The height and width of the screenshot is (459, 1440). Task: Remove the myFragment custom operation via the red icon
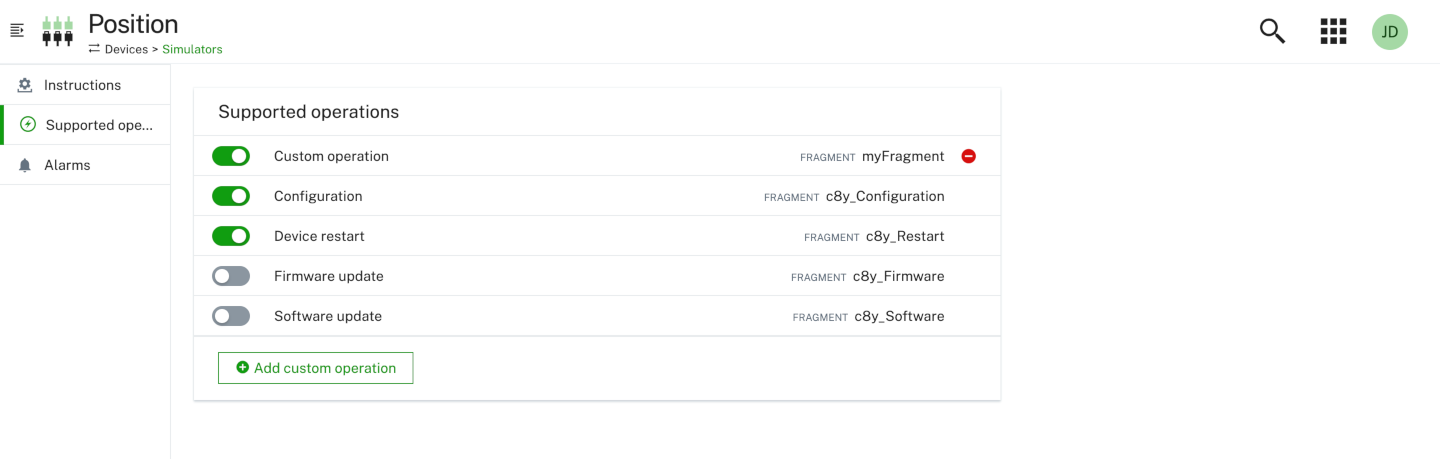pos(968,156)
